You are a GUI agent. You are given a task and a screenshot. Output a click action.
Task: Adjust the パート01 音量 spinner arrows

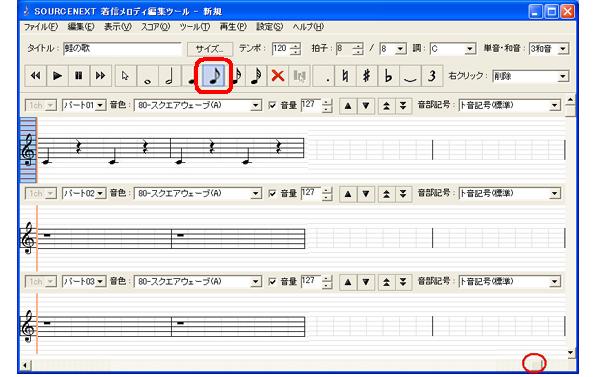327,106
